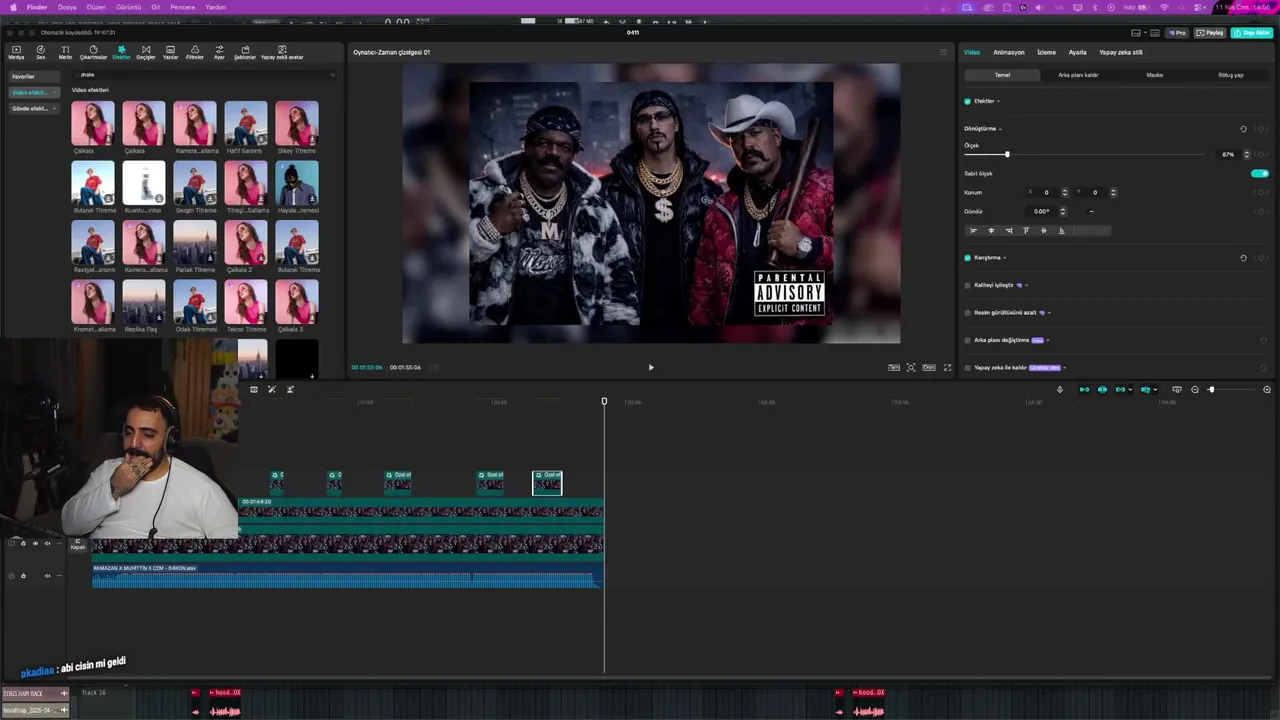Align clip to horizontal center
The width and height of the screenshot is (1280, 720).
point(991,230)
